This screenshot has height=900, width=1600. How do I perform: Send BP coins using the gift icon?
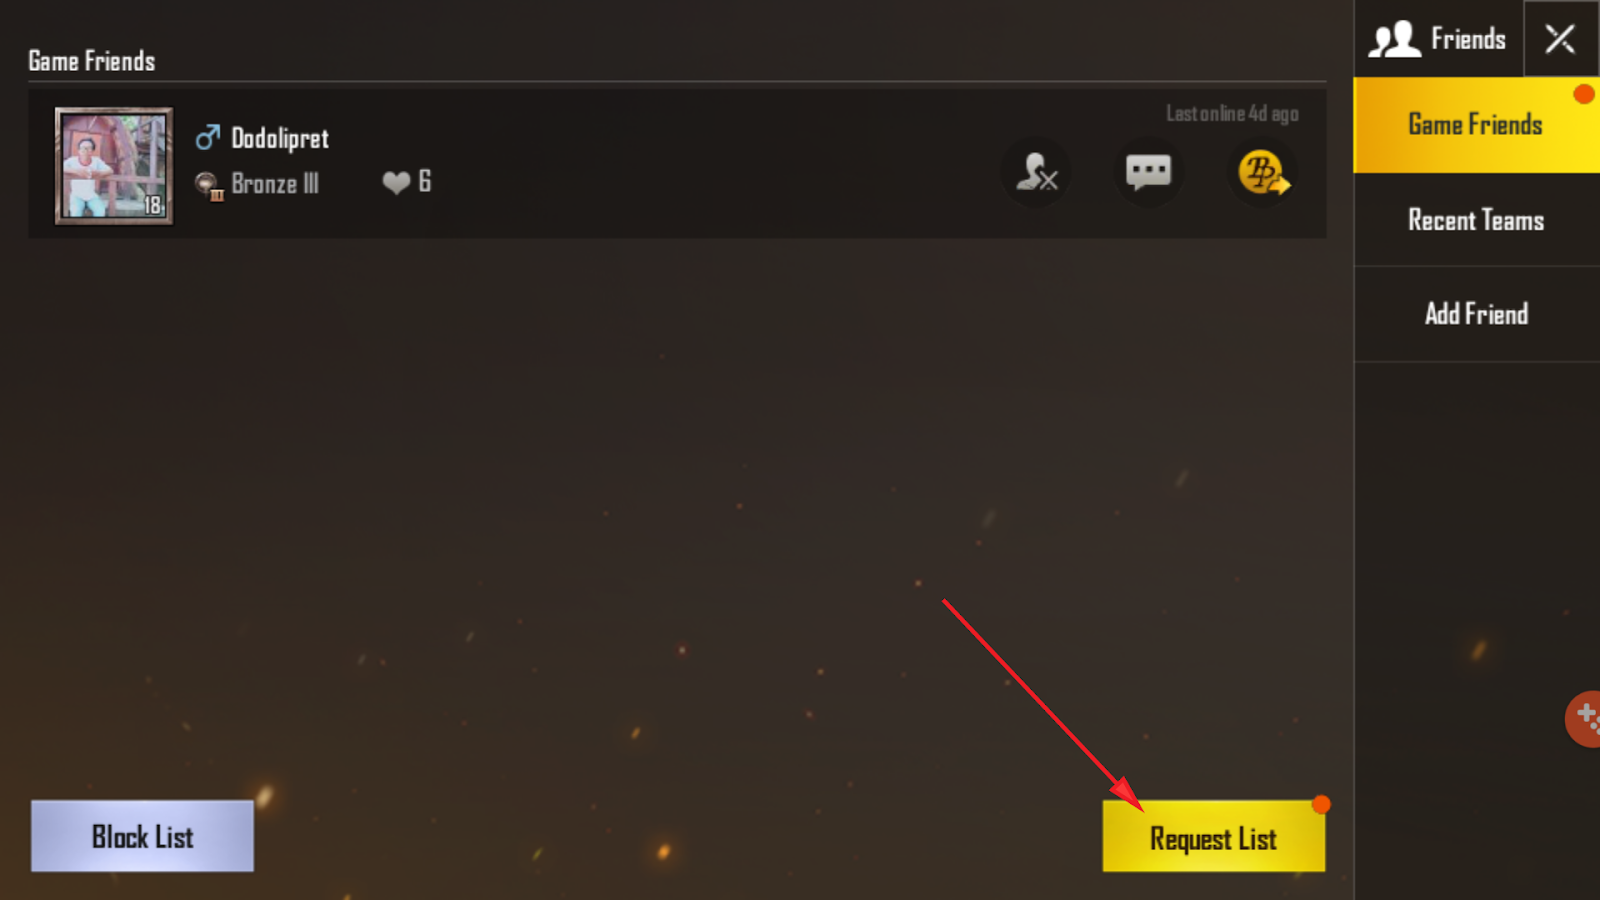click(1263, 172)
